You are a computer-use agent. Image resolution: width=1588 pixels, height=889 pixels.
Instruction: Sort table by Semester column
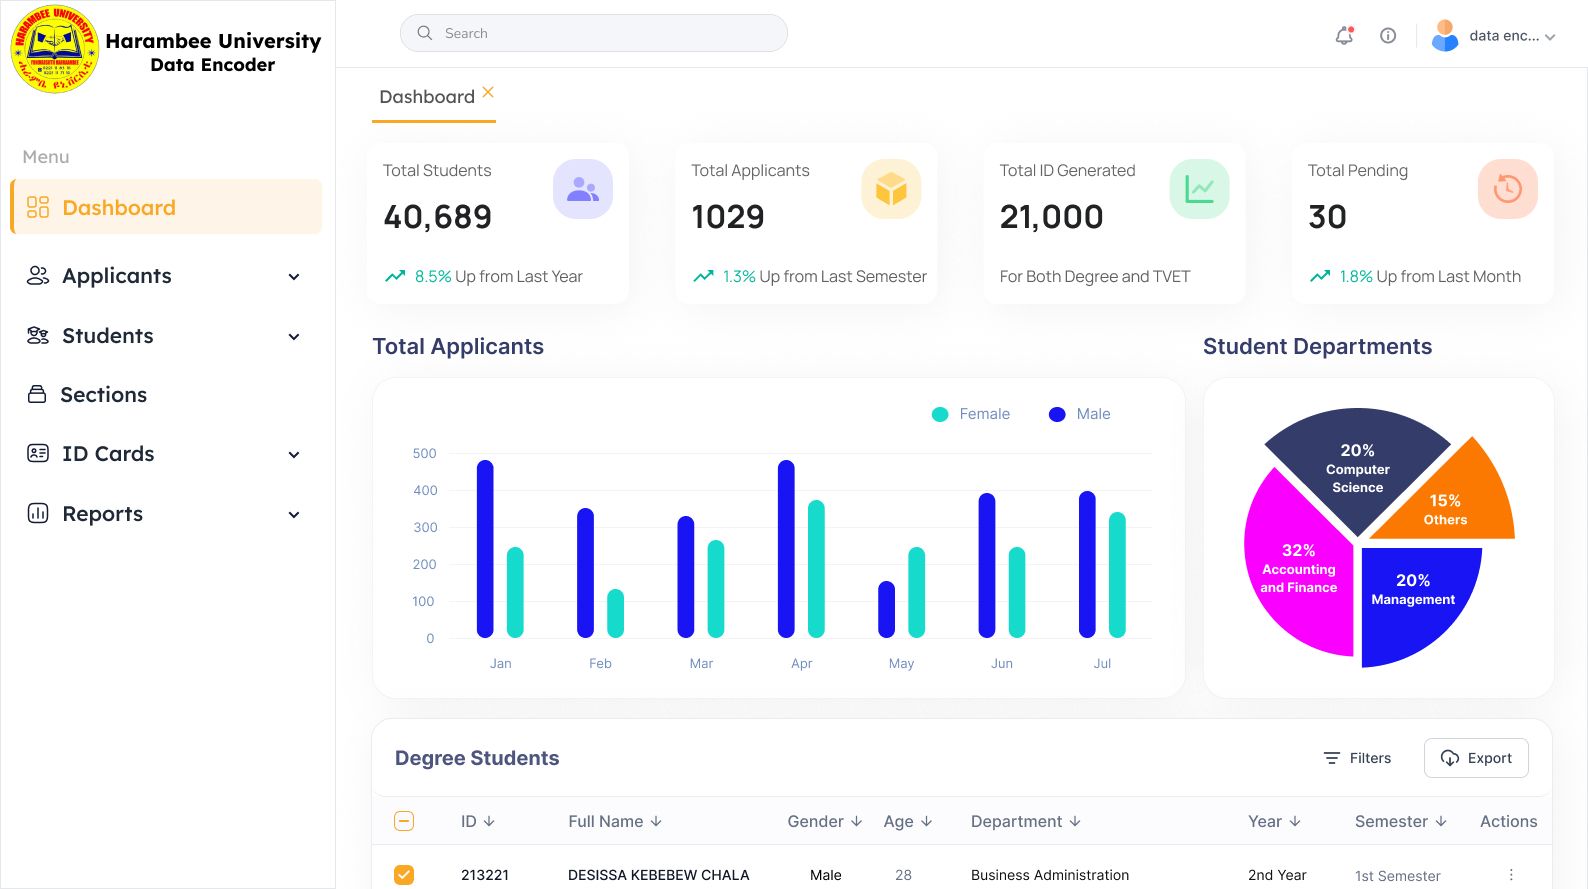(x=1401, y=821)
